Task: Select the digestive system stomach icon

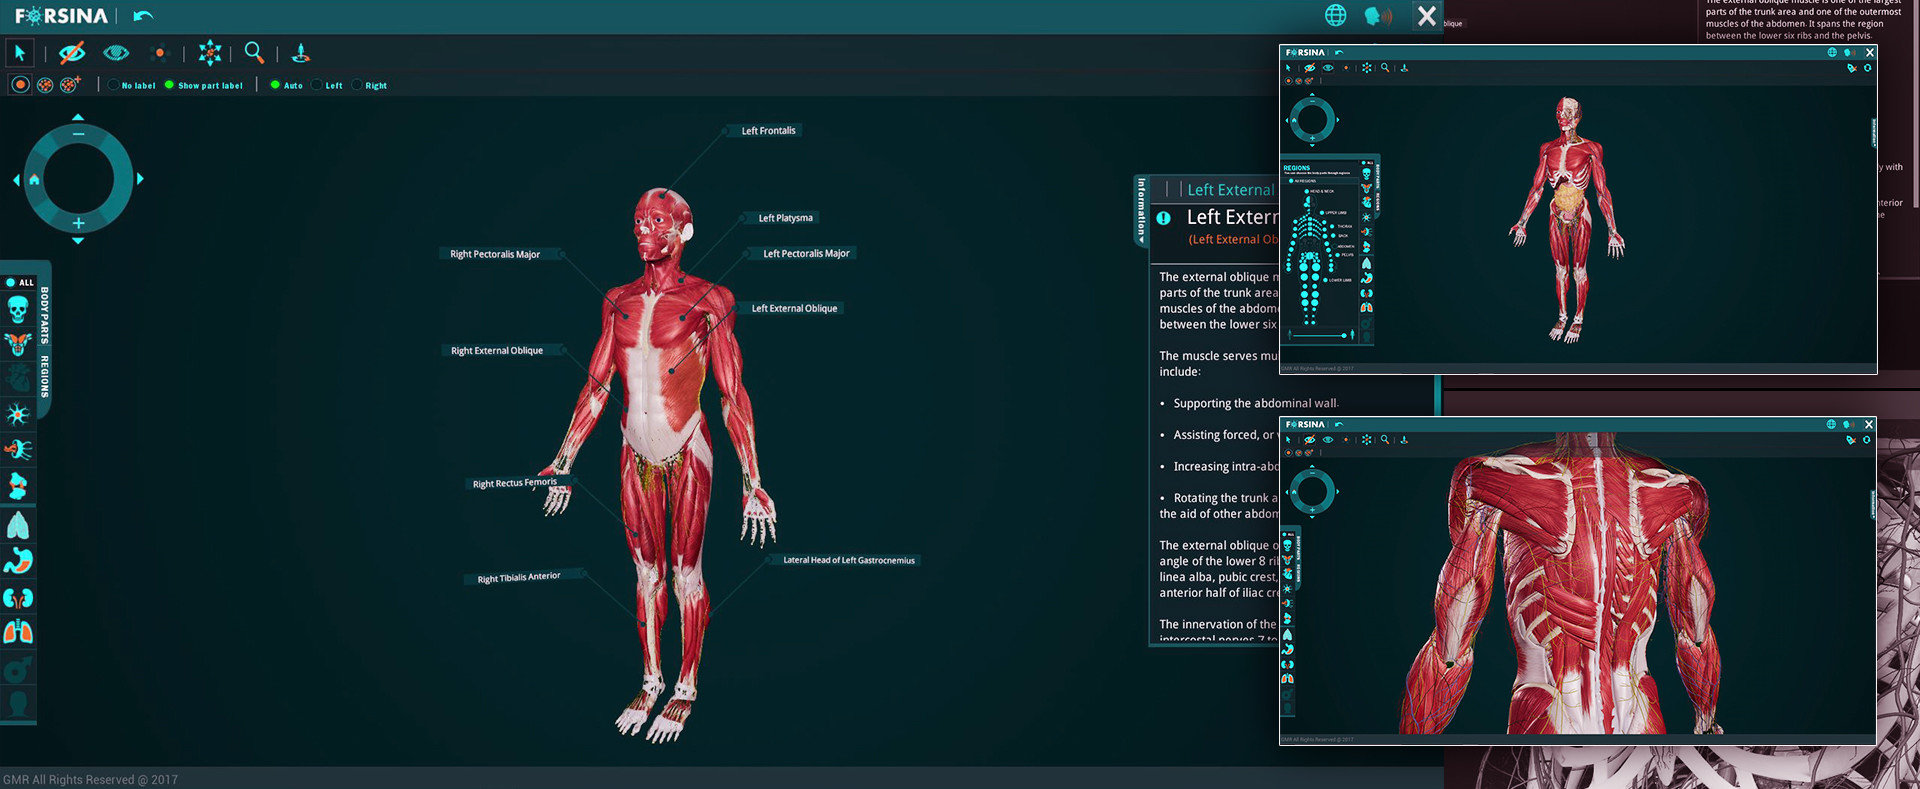Action: 18,561
